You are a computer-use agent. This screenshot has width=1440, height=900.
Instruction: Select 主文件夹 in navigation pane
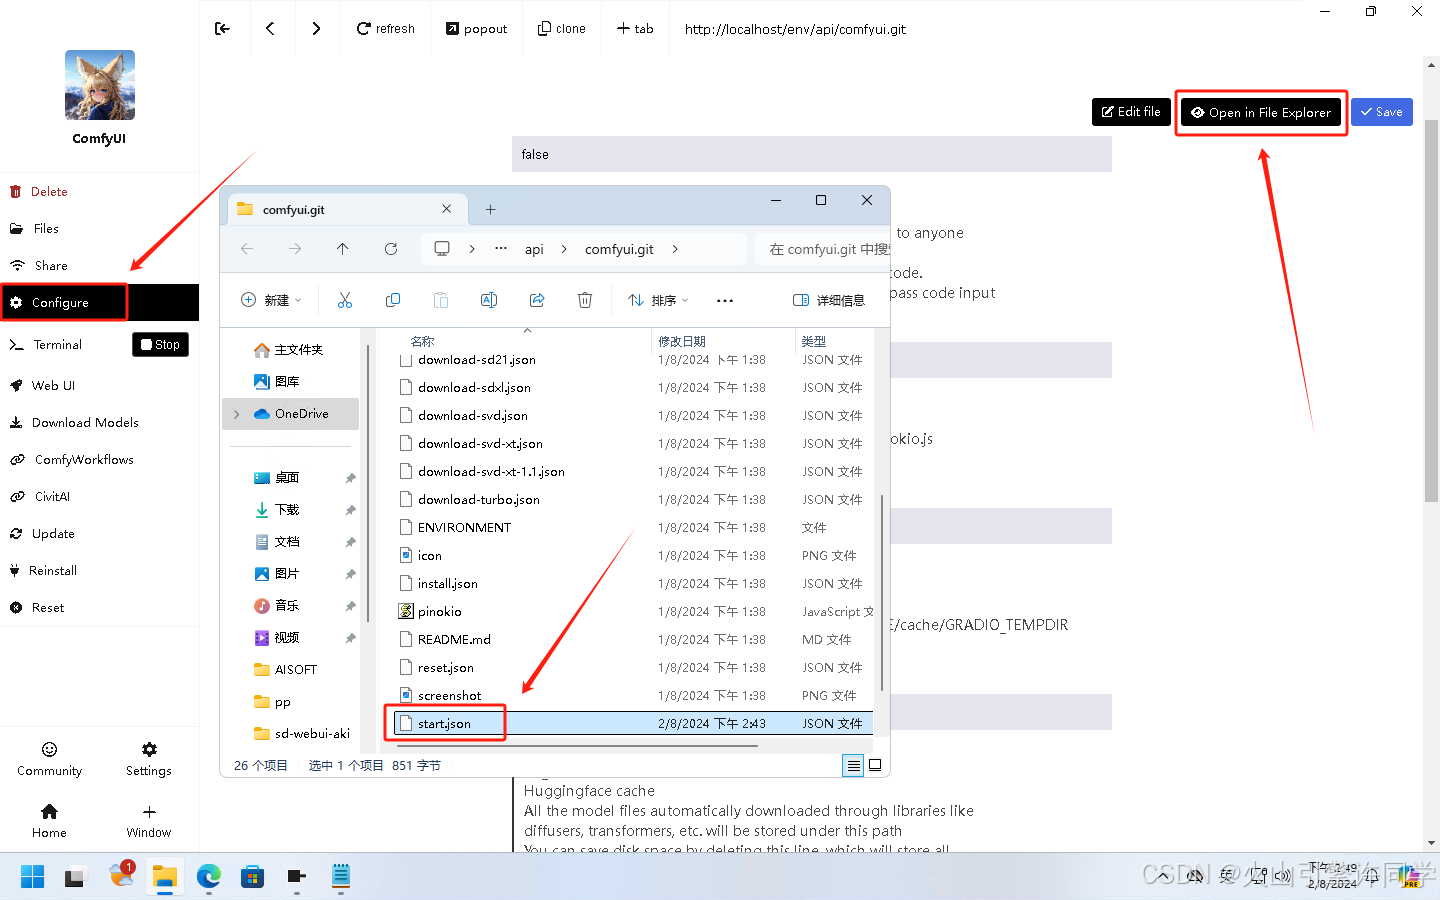click(x=290, y=350)
